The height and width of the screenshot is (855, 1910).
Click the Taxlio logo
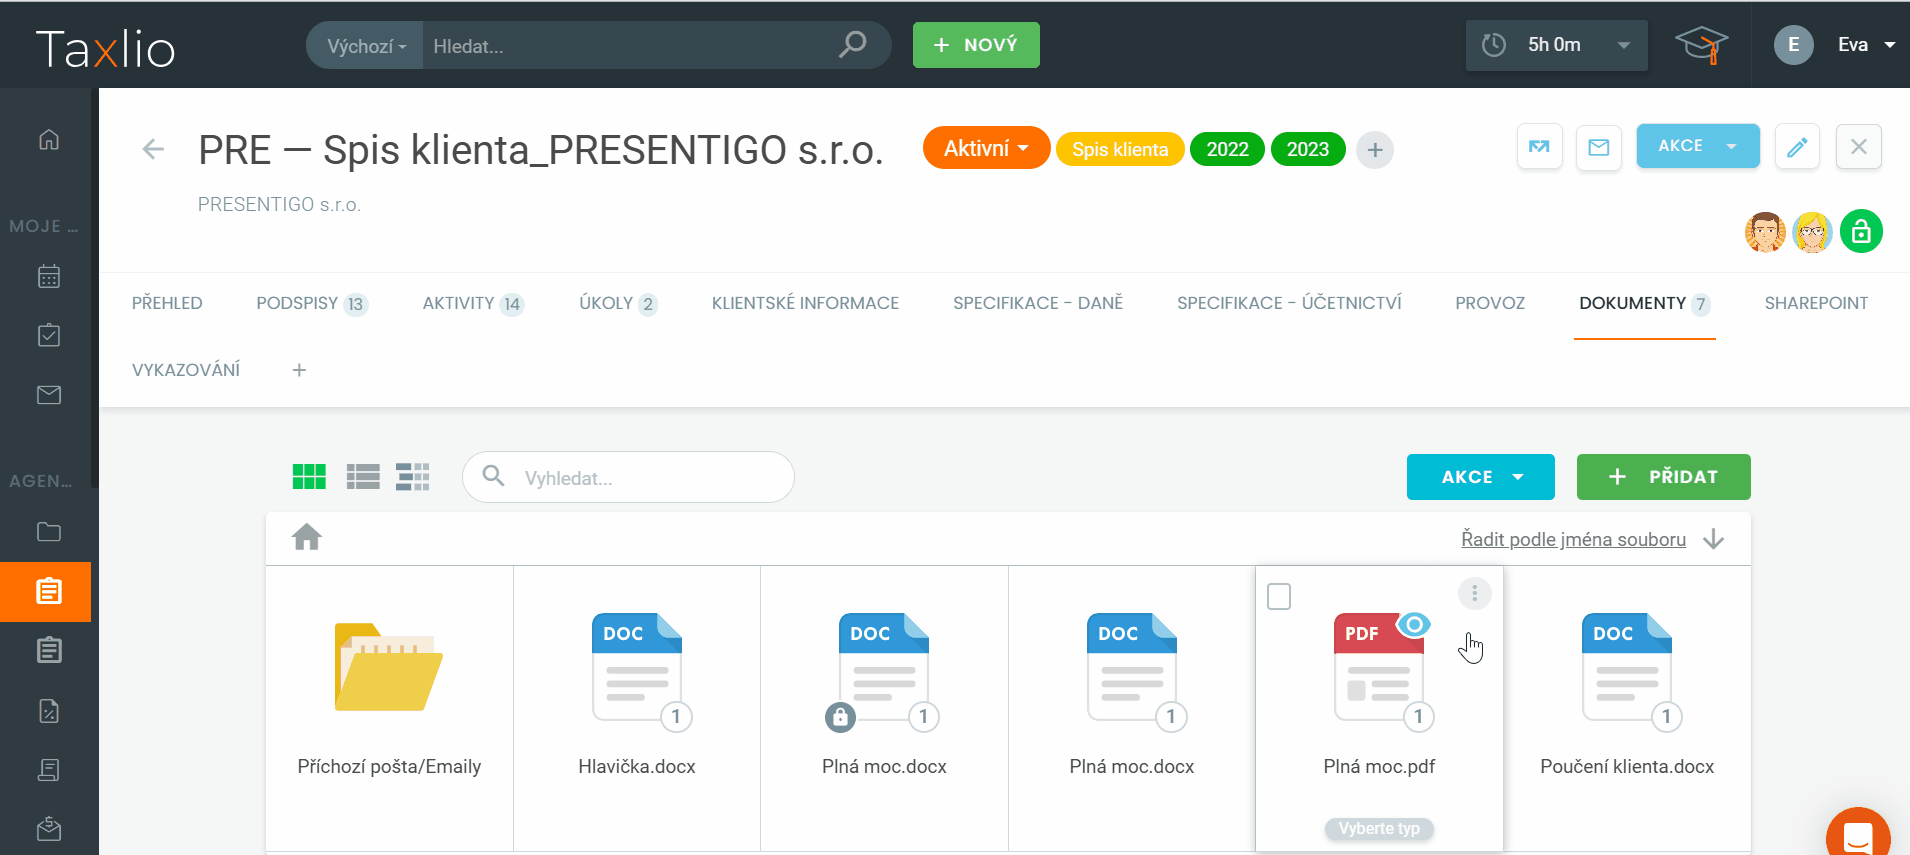(105, 48)
